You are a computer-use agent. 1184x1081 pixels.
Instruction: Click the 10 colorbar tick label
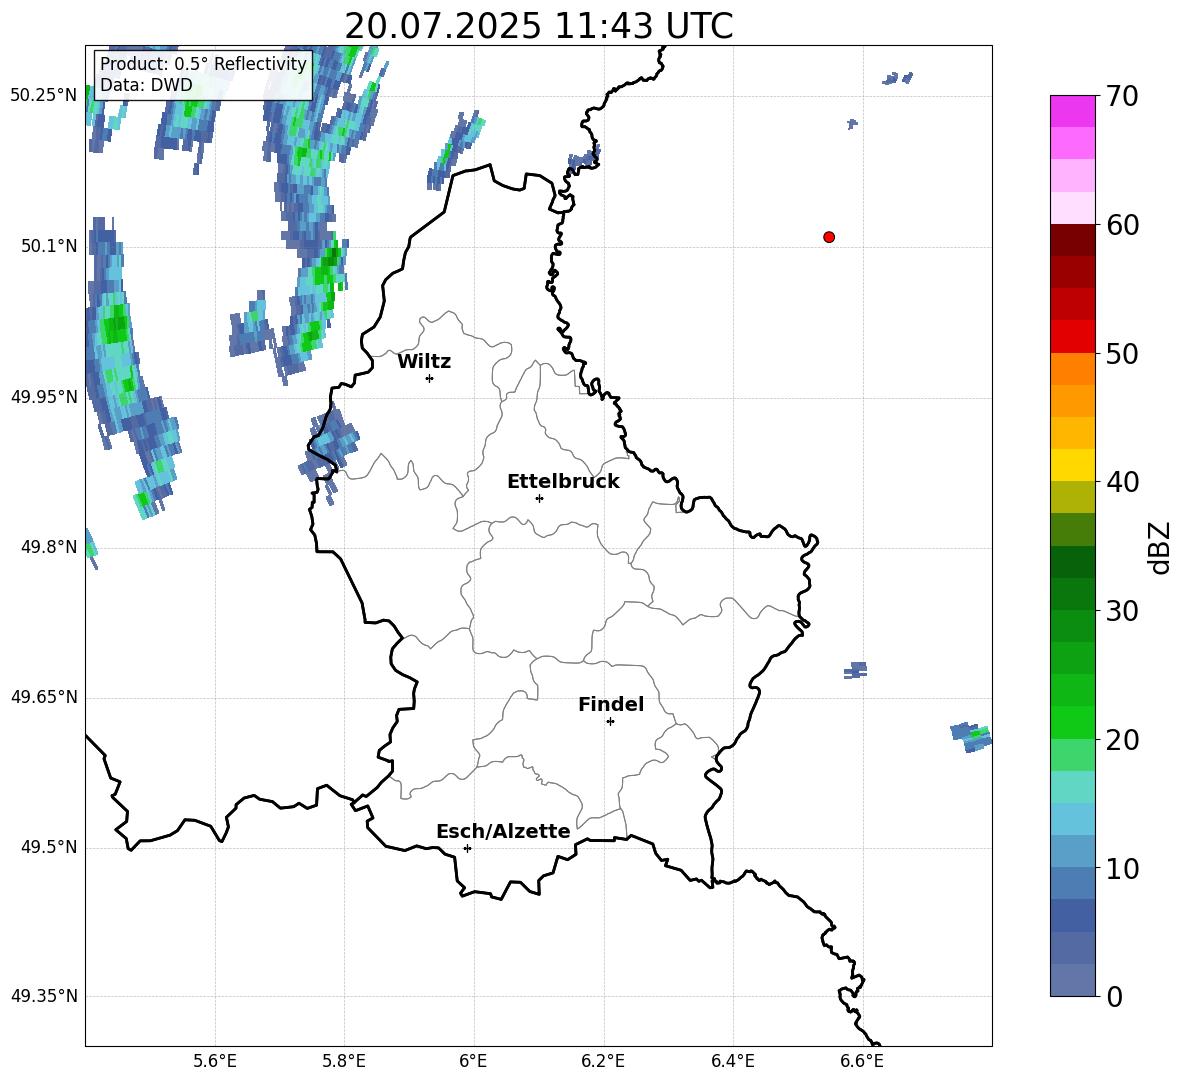tap(1122, 869)
